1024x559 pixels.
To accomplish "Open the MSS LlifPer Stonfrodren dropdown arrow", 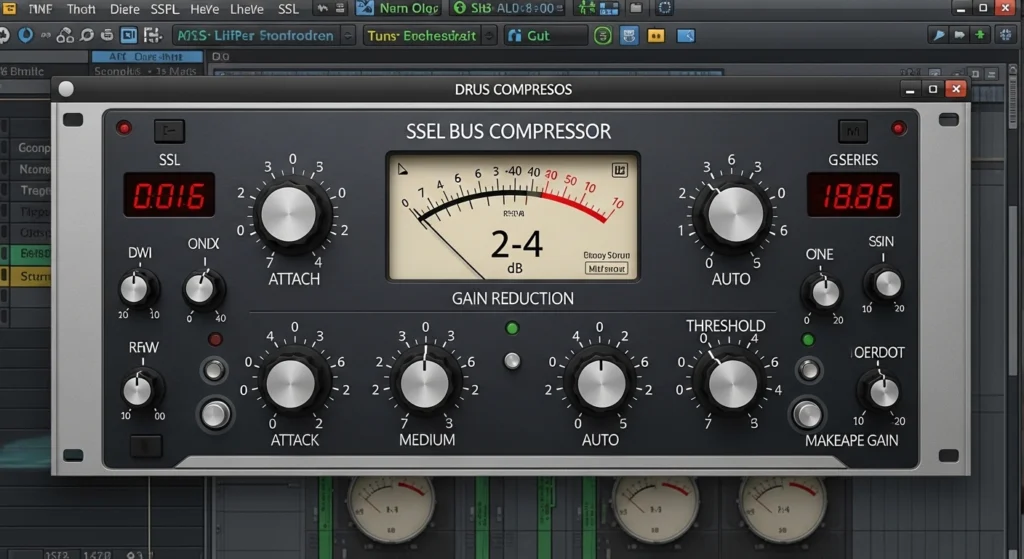I will click(x=349, y=35).
